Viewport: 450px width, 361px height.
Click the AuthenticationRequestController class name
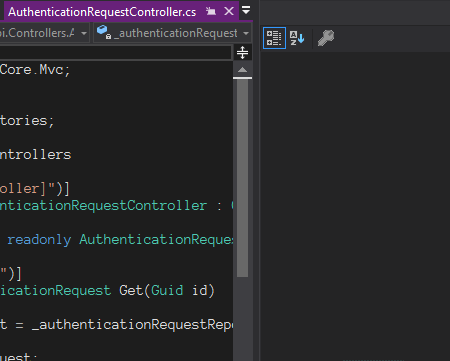pos(103,205)
